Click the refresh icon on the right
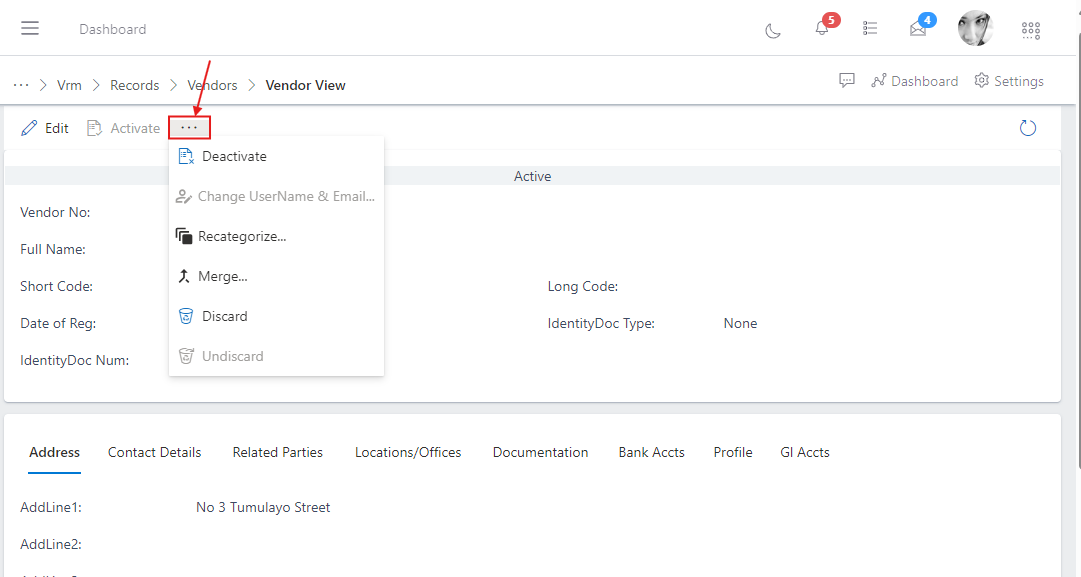1081x577 pixels. [x=1028, y=128]
